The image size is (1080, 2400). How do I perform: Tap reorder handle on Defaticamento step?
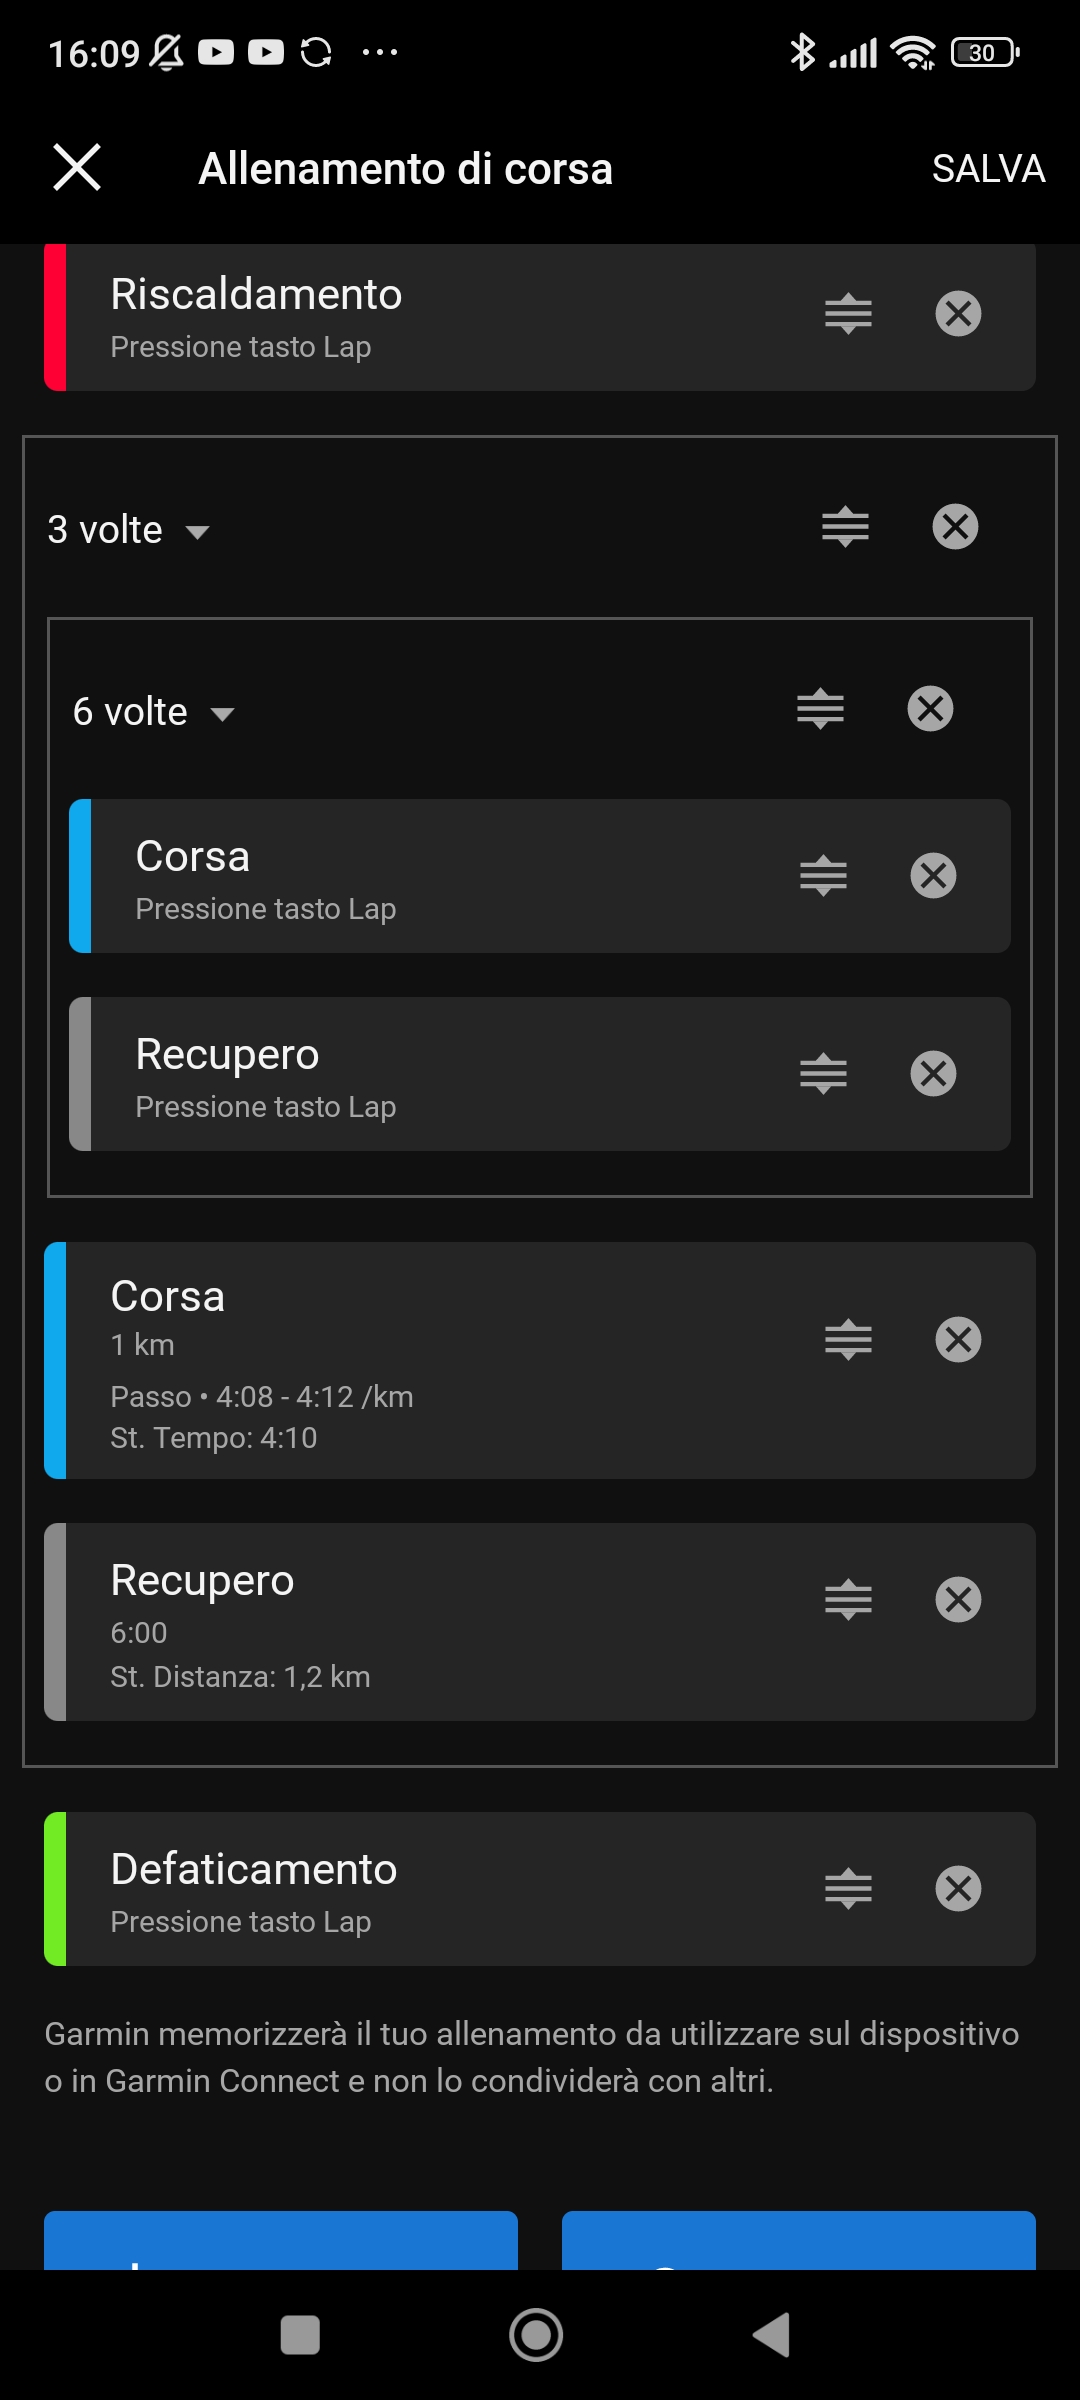pos(848,1889)
